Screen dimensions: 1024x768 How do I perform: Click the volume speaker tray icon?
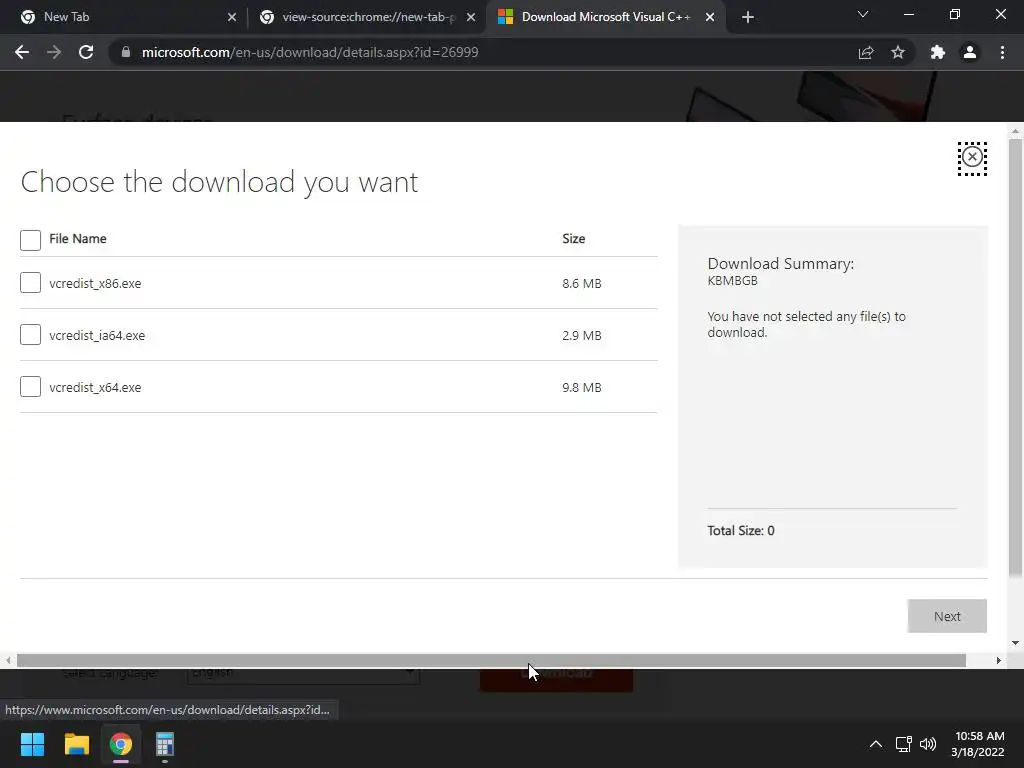pos(927,744)
